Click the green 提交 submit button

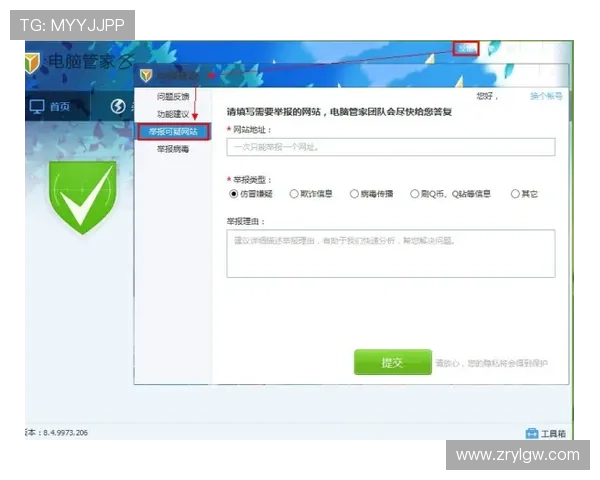[x=393, y=362]
